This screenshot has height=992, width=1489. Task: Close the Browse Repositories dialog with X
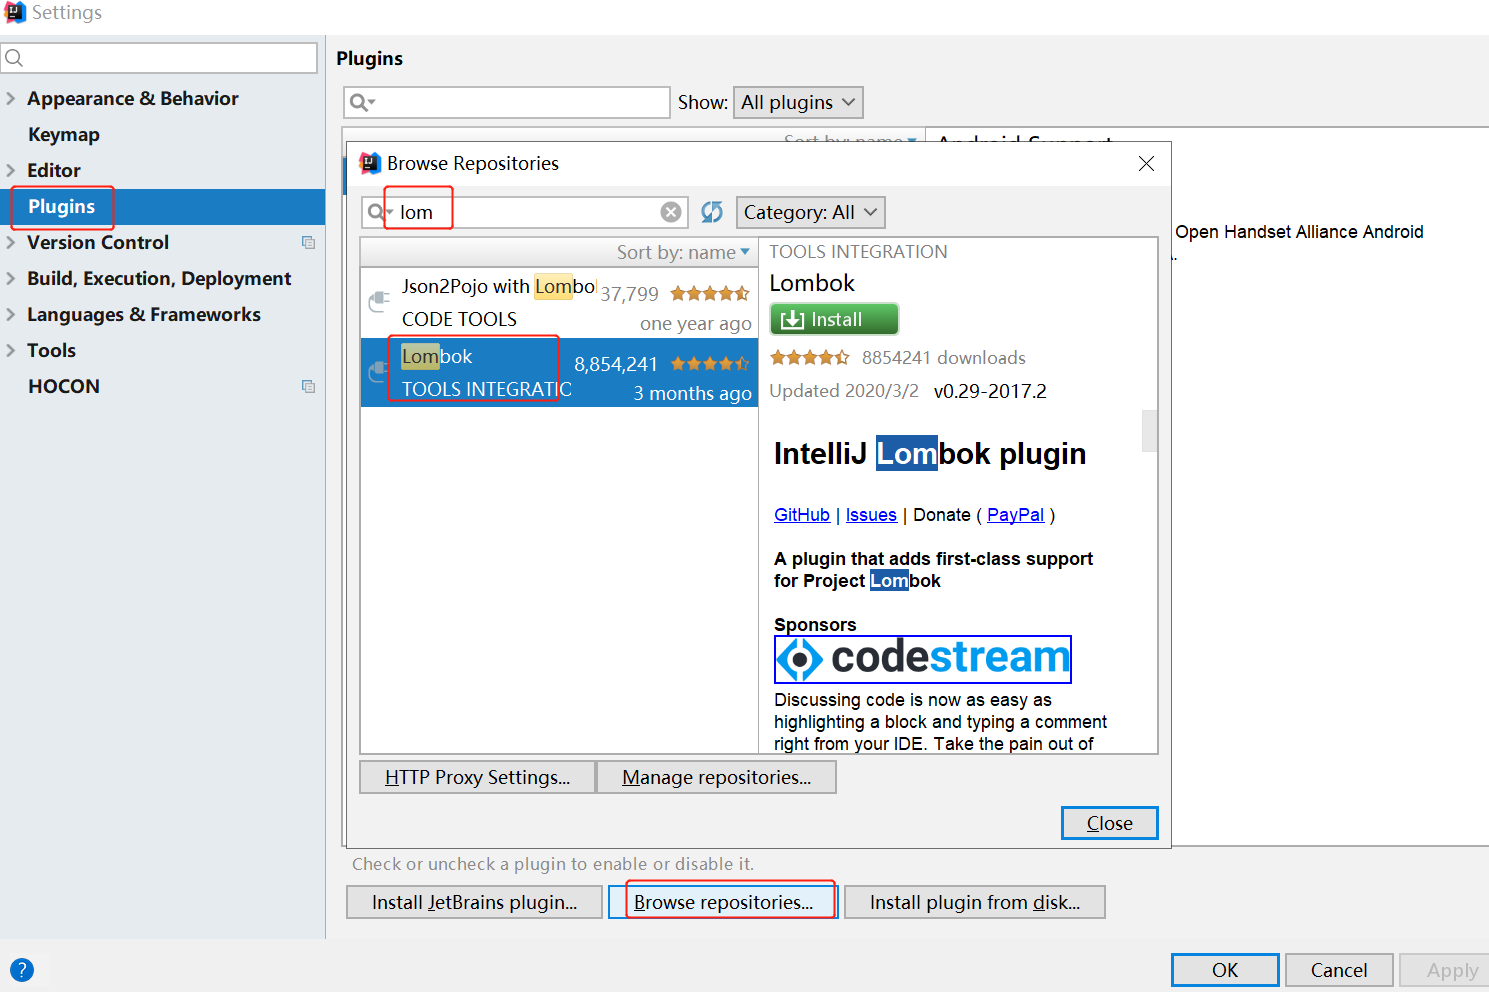coord(1146,163)
